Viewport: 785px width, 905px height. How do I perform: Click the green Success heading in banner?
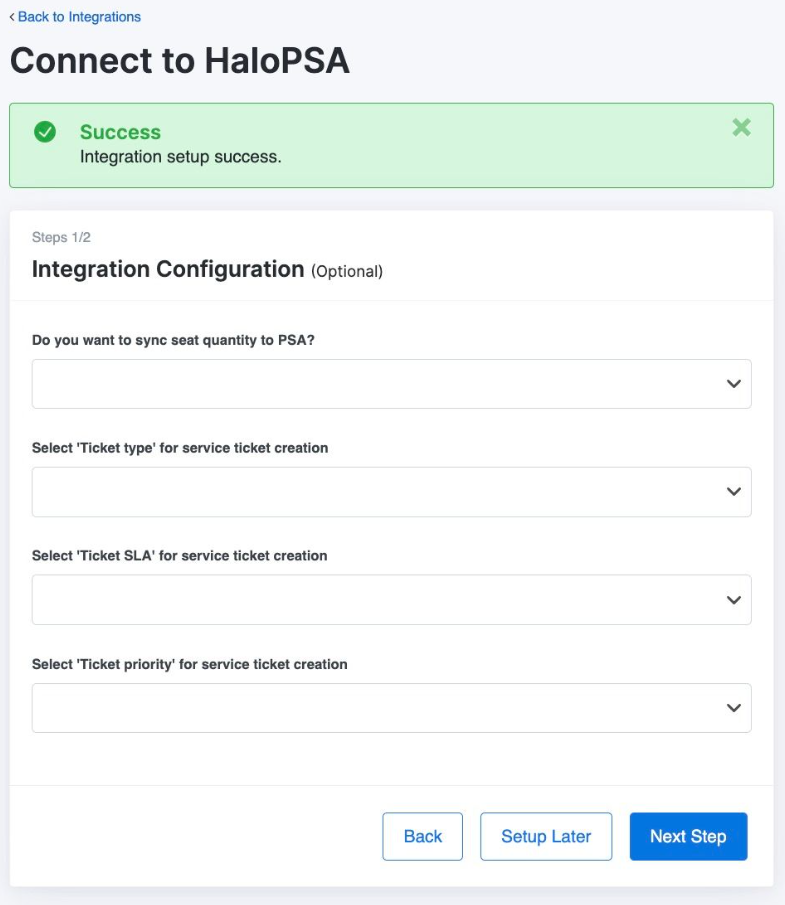[x=120, y=132]
